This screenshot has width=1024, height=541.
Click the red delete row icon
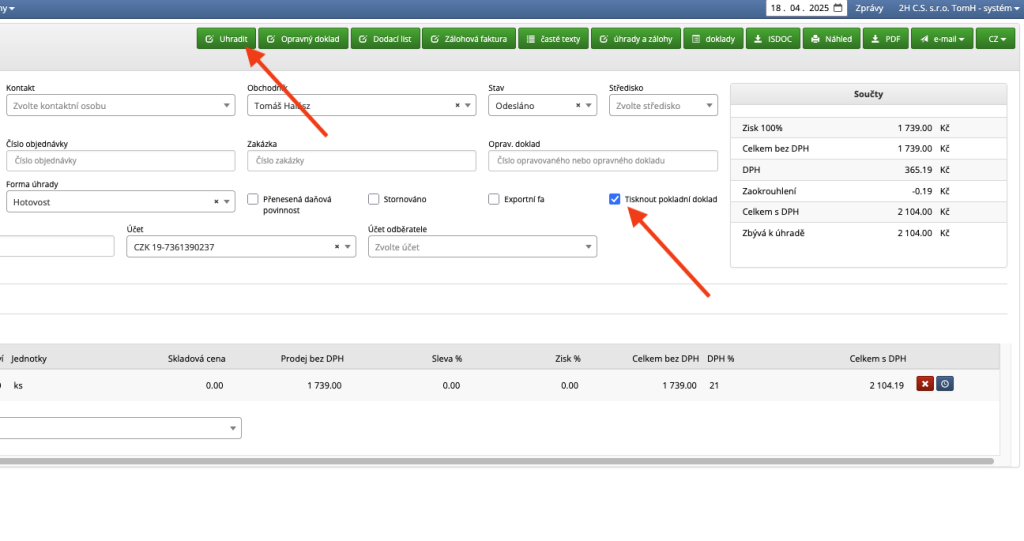(x=925, y=384)
